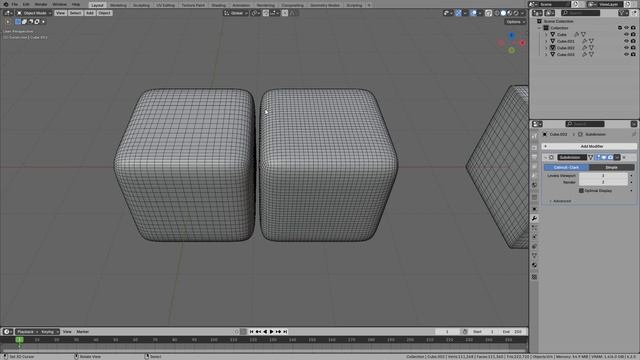Toggle the Collection eye visibility icon

click(x=626, y=28)
